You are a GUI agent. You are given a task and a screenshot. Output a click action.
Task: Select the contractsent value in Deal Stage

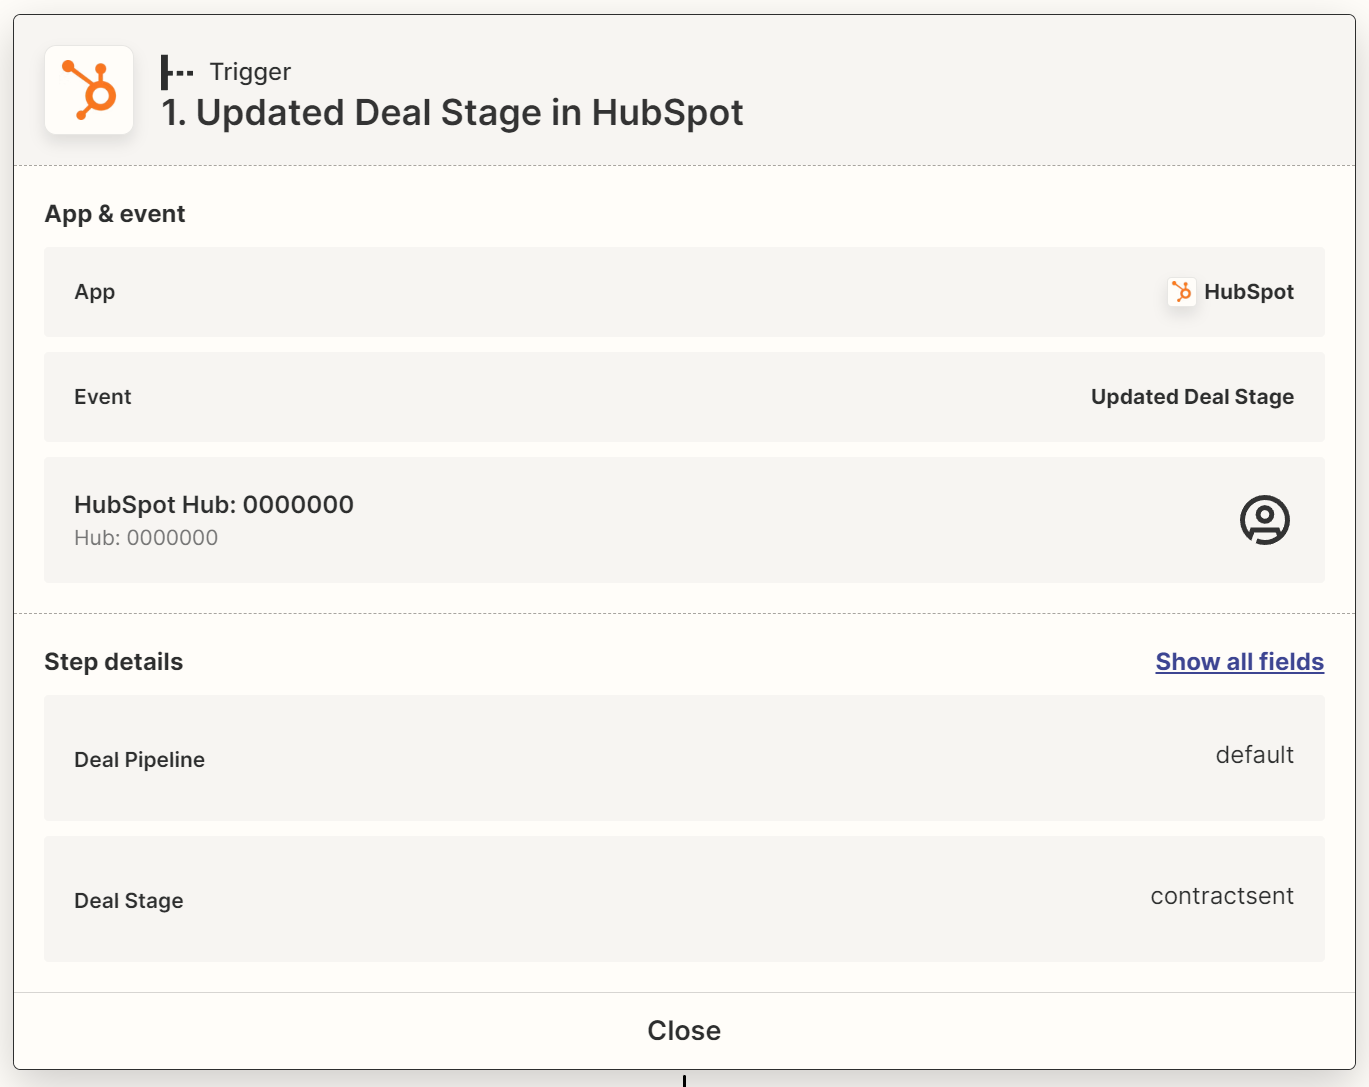[x=1222, y=896]
